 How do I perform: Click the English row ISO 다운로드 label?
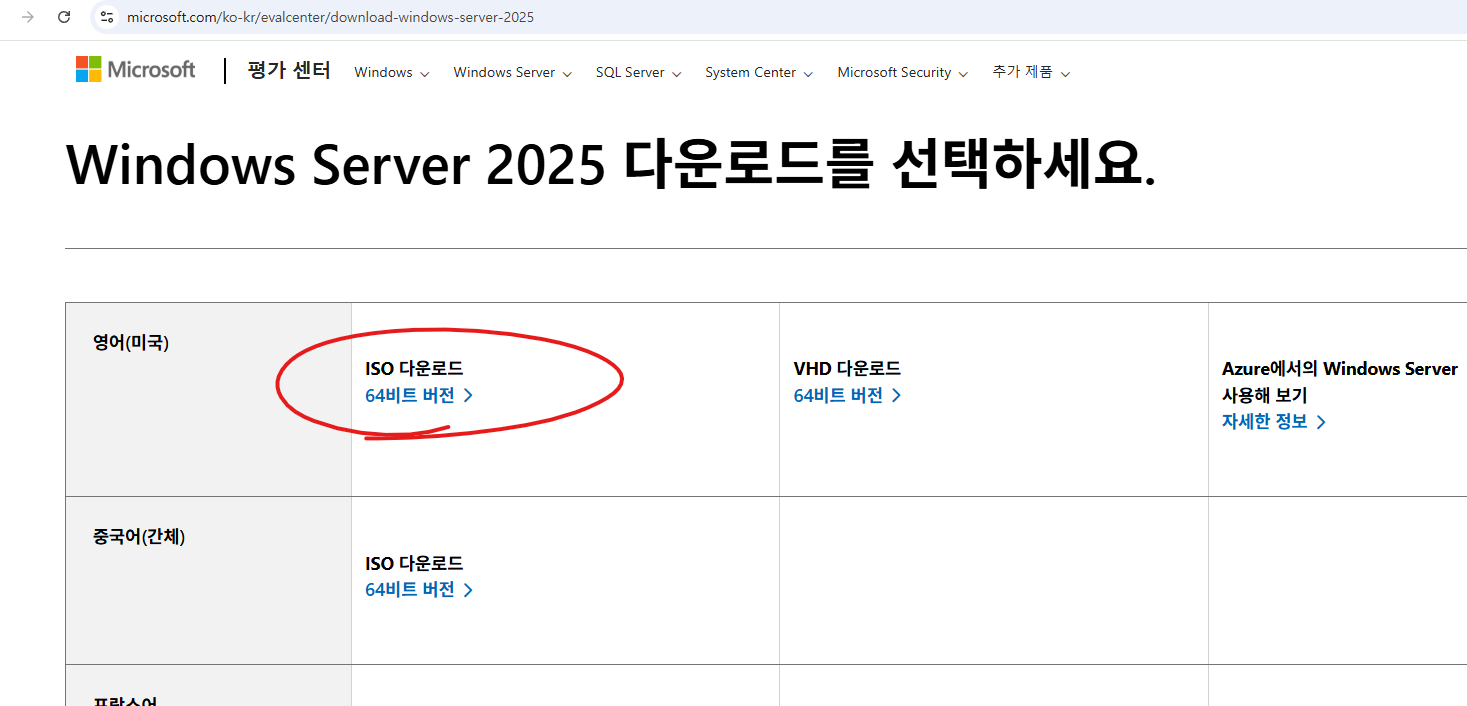tap(414, 368)
